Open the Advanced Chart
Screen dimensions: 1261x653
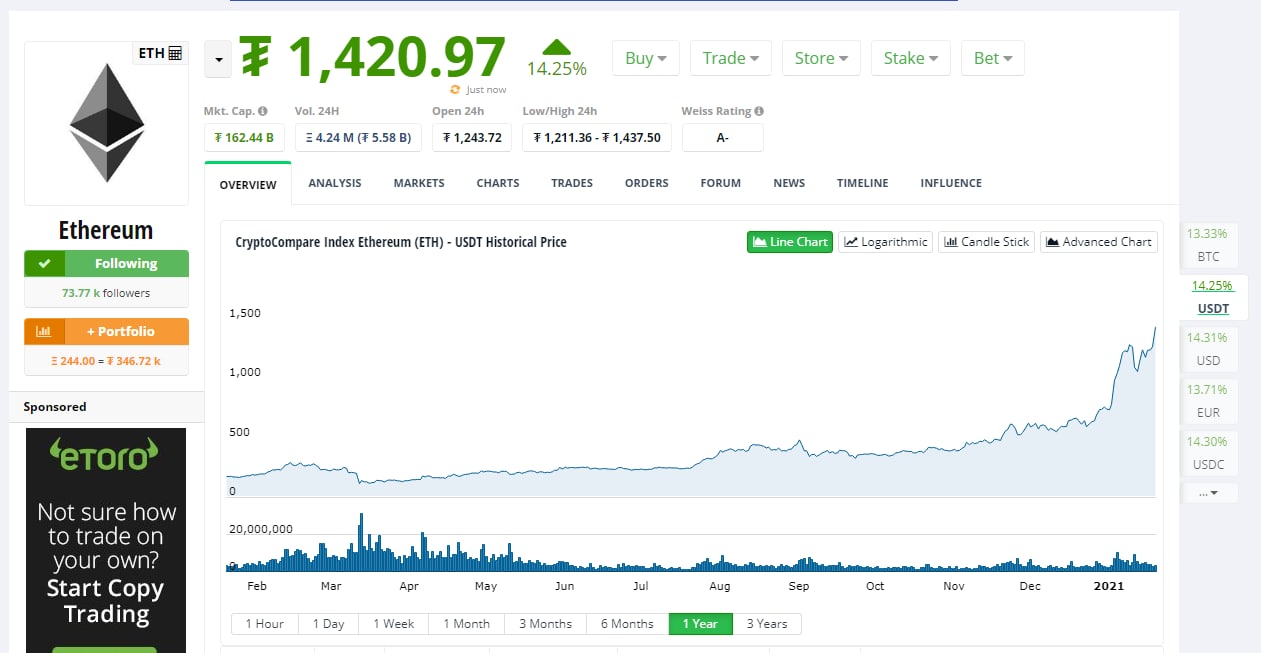pyautogui.click(x=1099, y=242)
